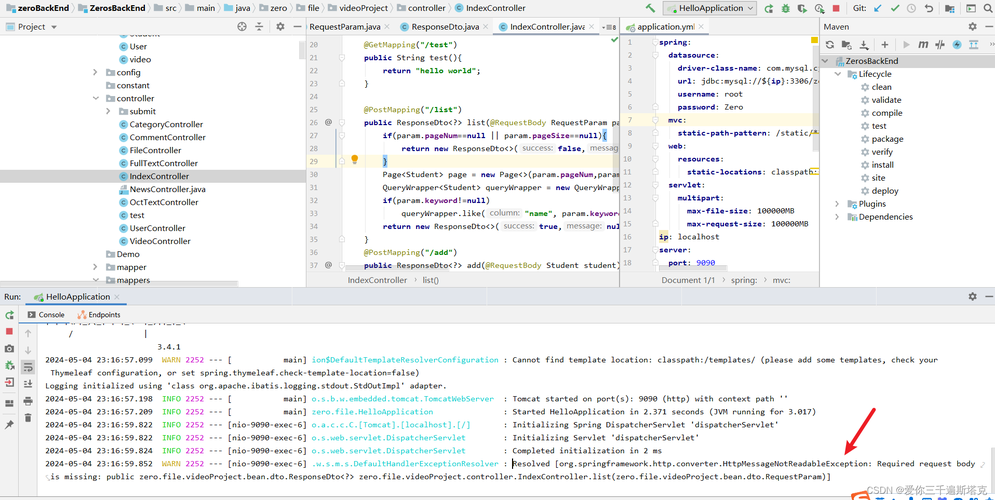Click Execute Maven Goal icon
Screen dimensions: 995x500
pyautogui.click(x=923, y=45)
